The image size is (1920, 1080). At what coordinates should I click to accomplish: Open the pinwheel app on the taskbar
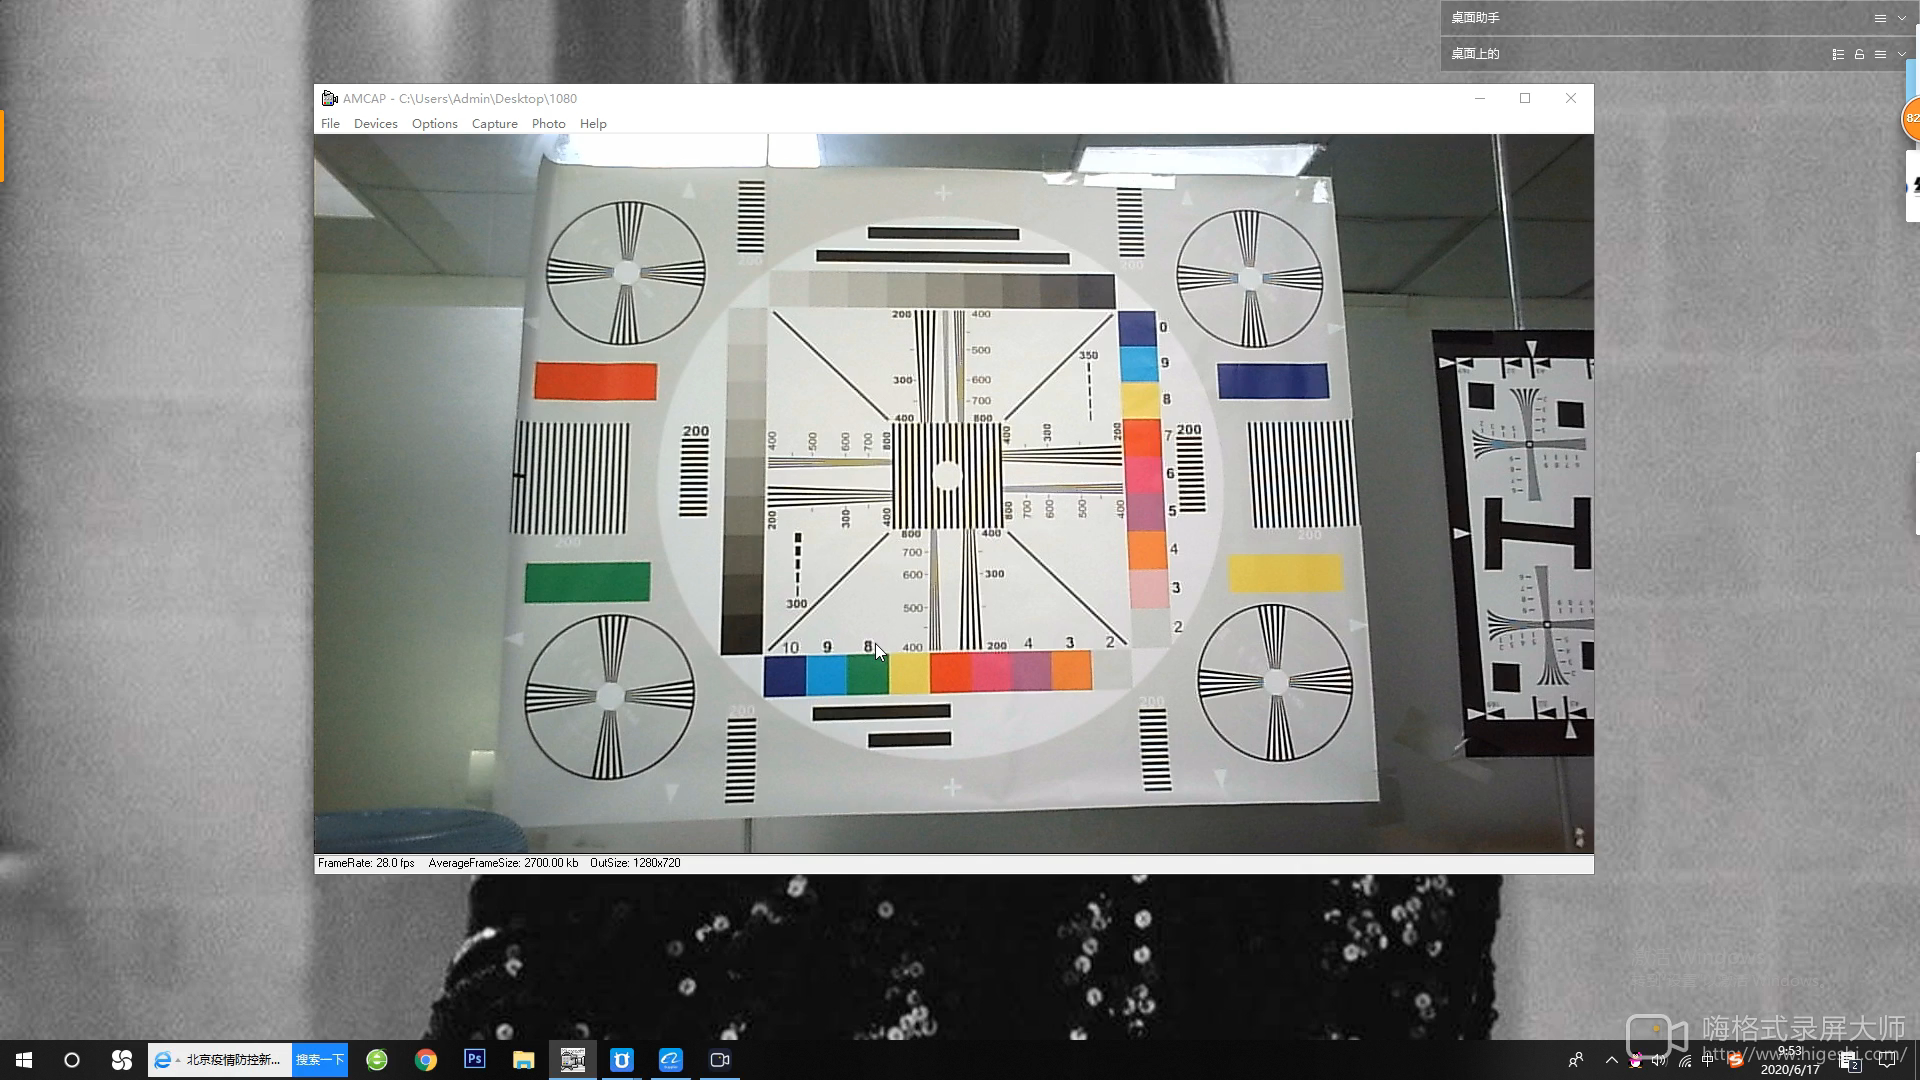pos(122,1060)
